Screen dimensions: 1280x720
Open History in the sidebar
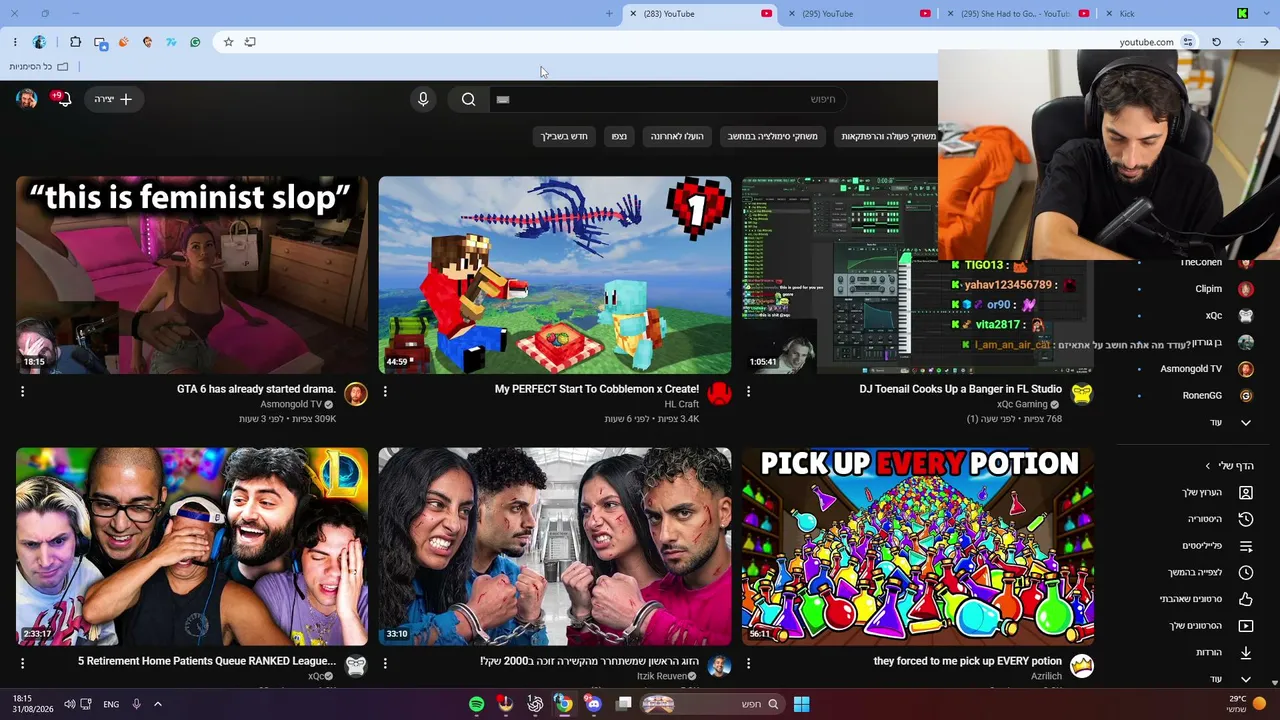pyautogui.click(x=1217, y=519)
